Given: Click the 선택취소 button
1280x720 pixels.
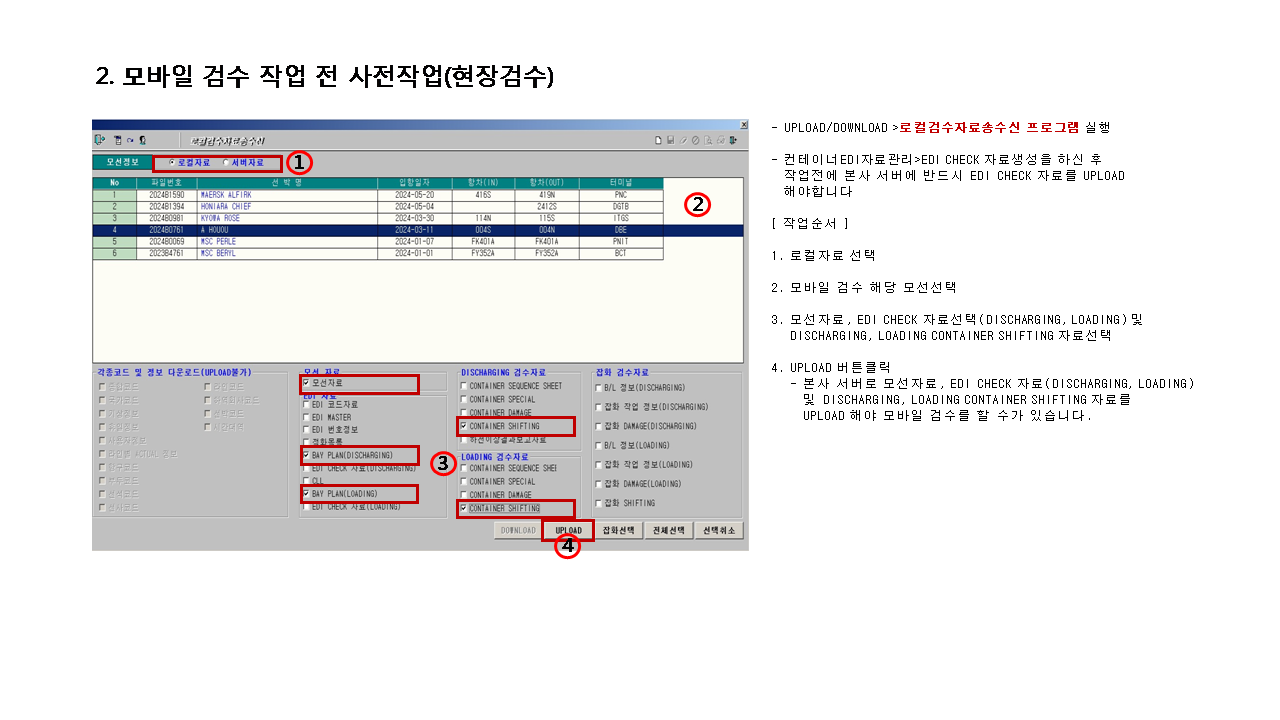Looking at the screenshot, I should (719, 530).
